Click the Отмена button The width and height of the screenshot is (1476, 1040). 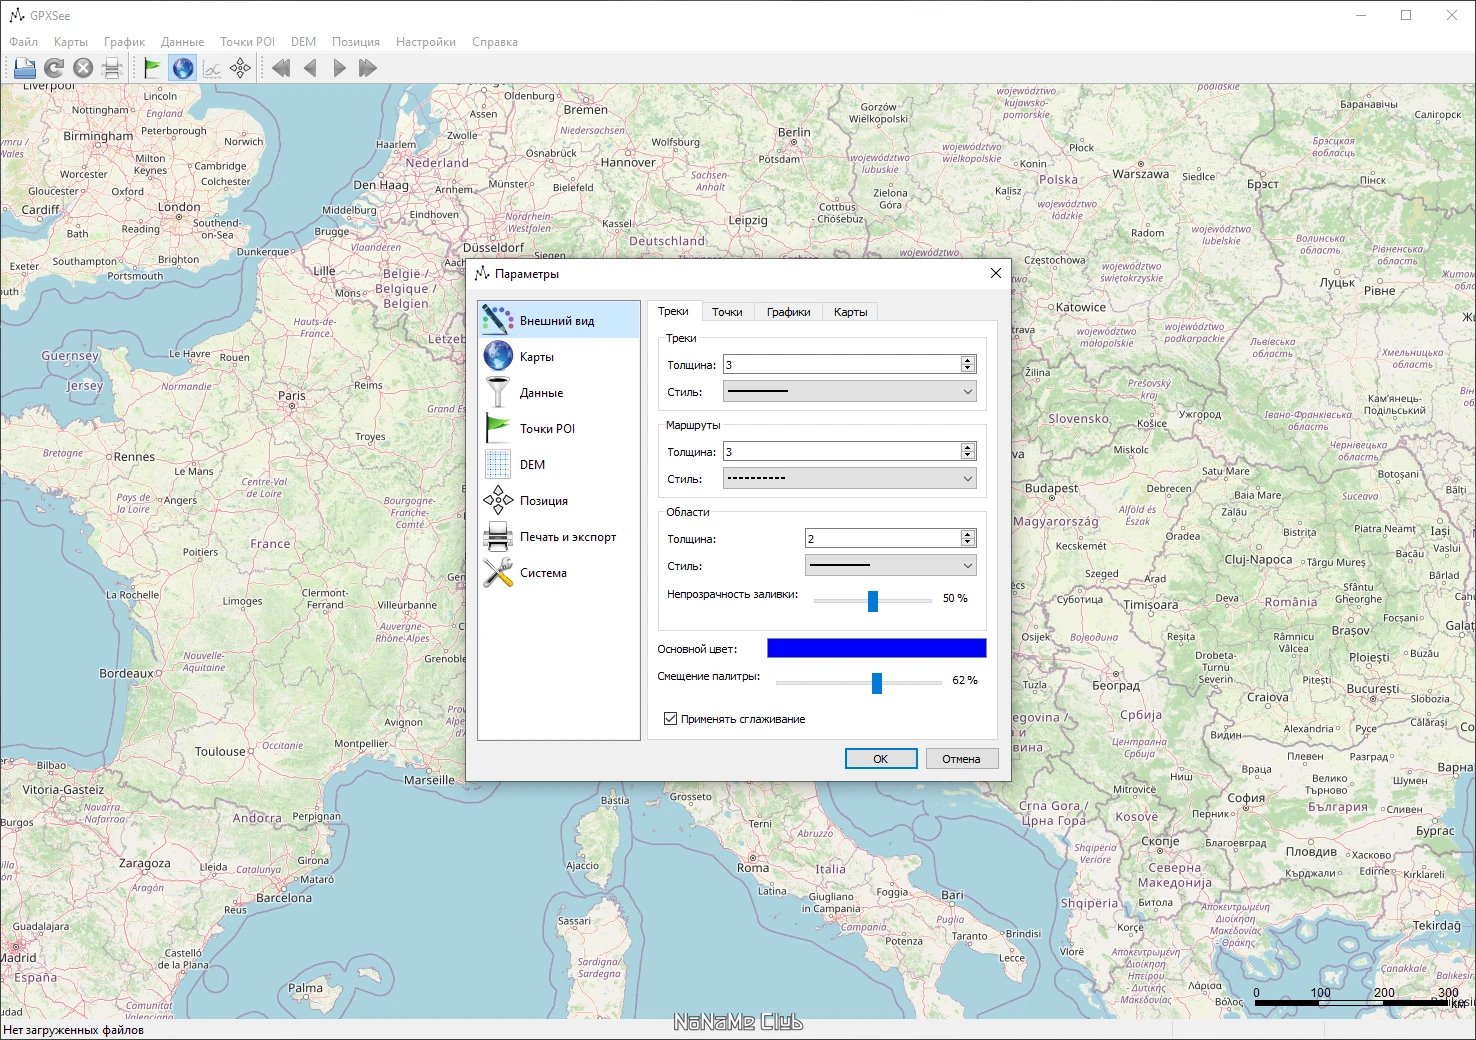tap(961, 759)
